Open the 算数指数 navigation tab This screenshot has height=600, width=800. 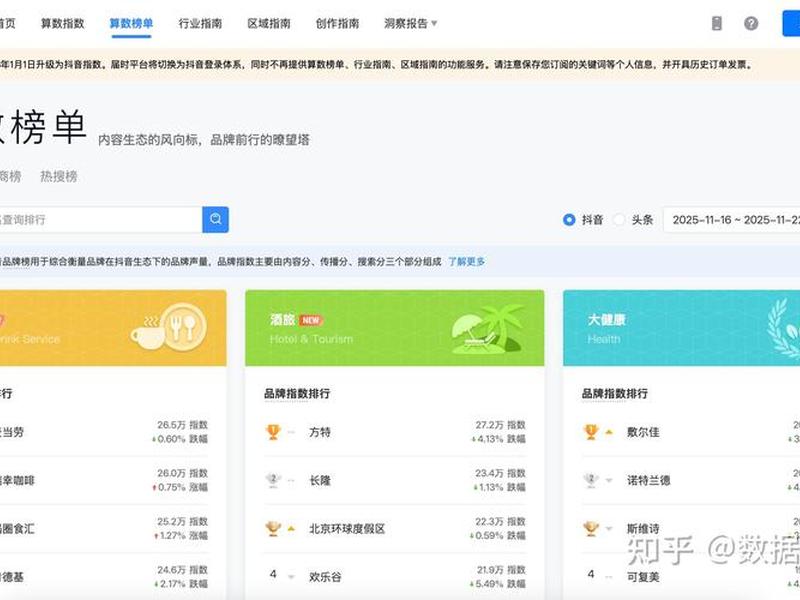tap(62, 23)
